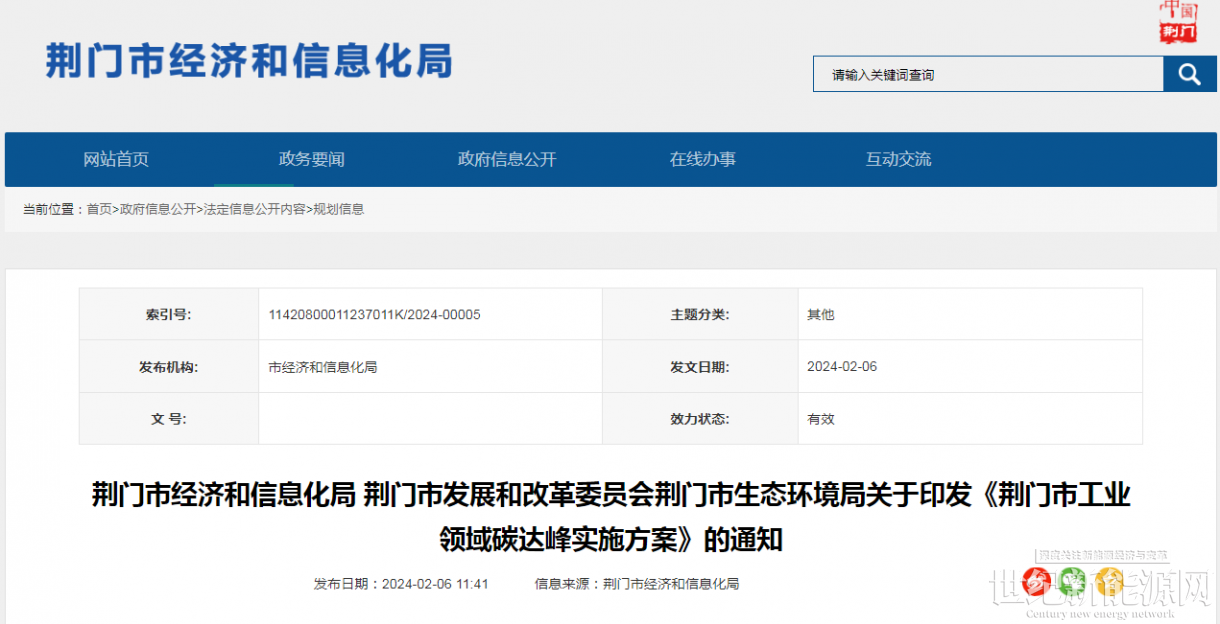Click the 市经济和信息化局 publishing agency cell
1220x624 pixels.
pos(430,367)
